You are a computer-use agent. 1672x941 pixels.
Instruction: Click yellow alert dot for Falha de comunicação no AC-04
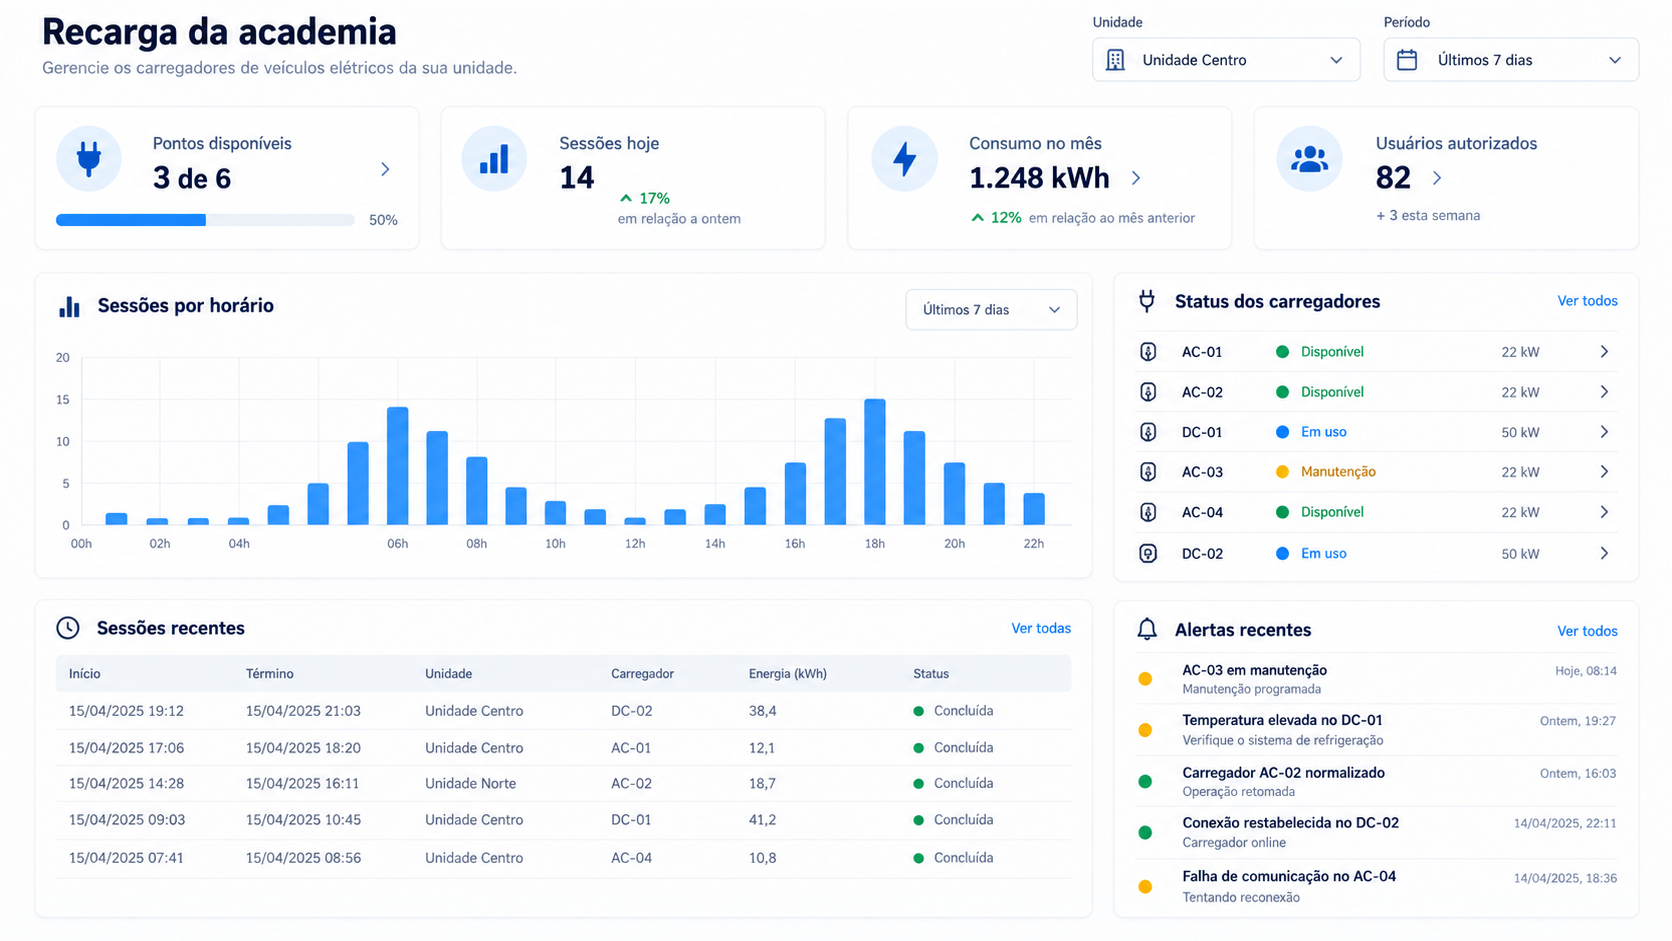click(x=1146, y=886)
